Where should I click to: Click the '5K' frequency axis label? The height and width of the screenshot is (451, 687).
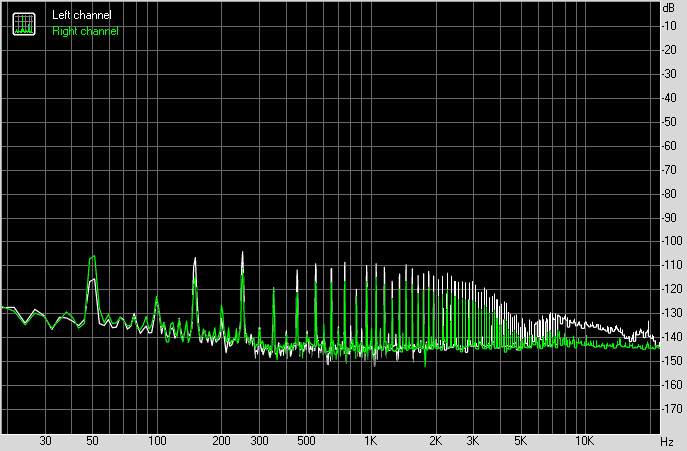(520, 441)
